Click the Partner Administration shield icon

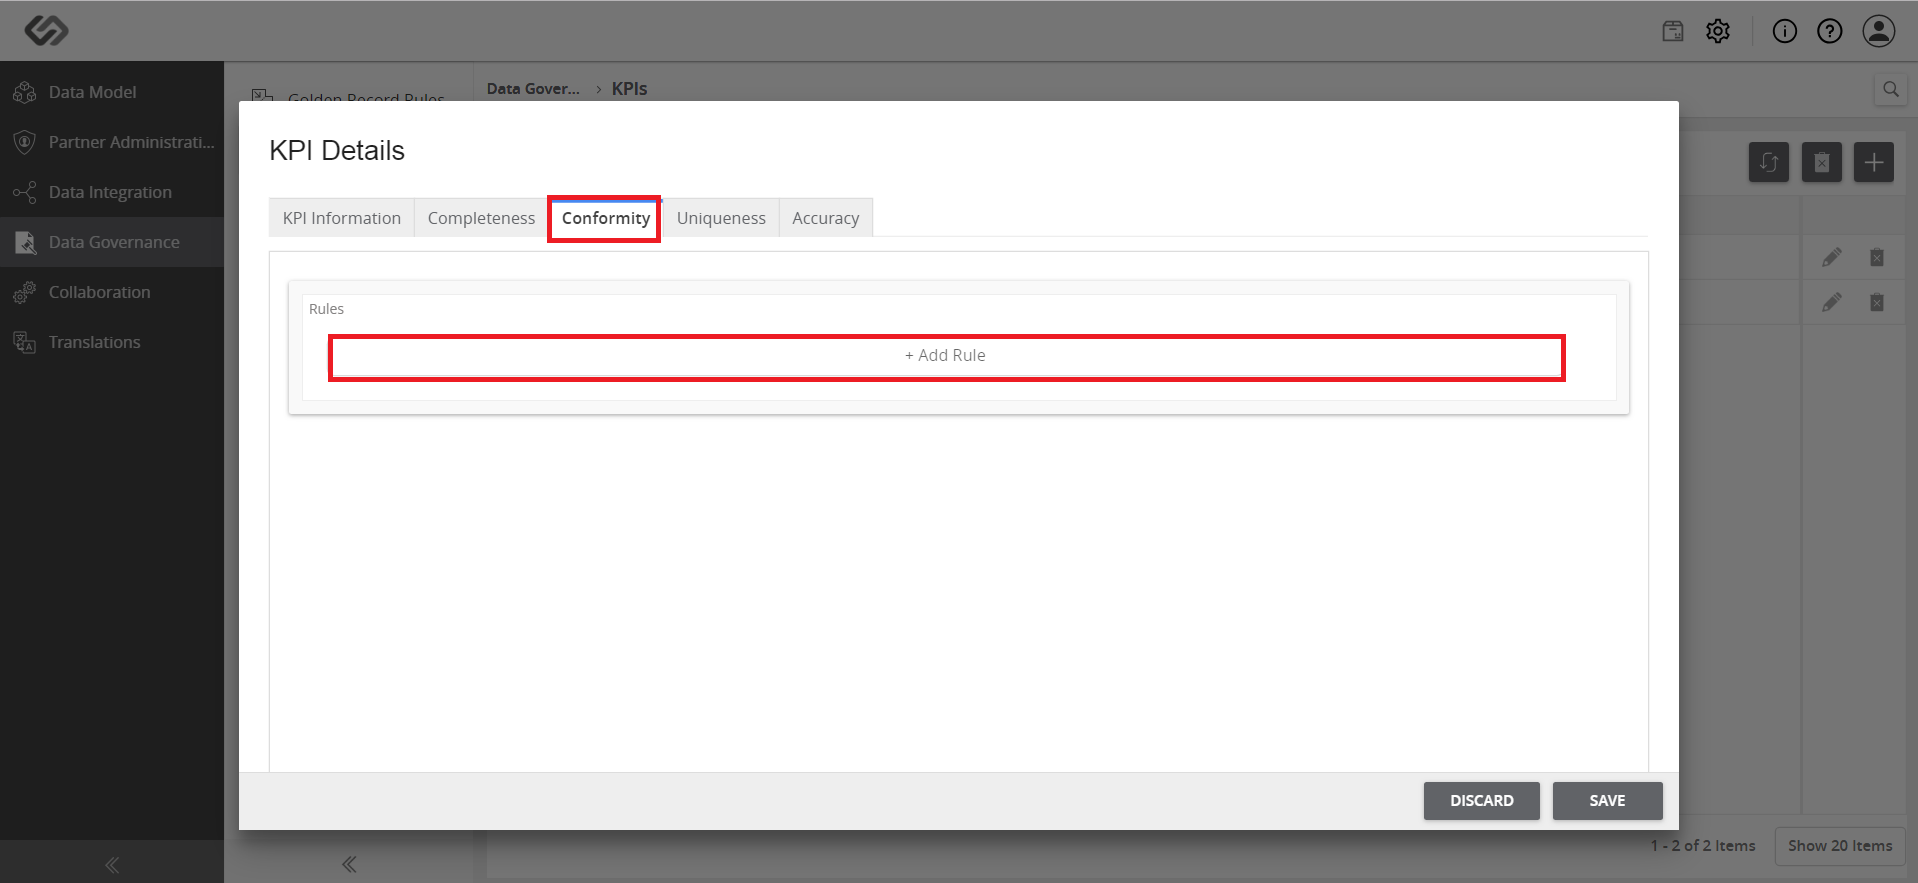pos(25,142)
